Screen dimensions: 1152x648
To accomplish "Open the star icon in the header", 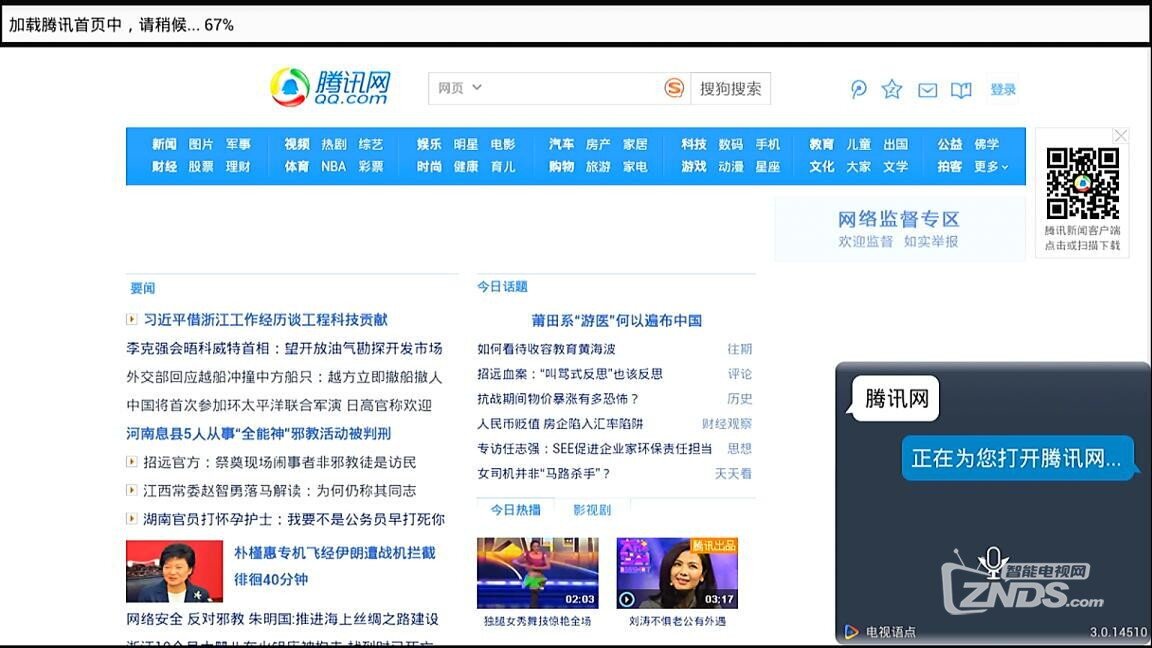I will [x=892, y=90].
